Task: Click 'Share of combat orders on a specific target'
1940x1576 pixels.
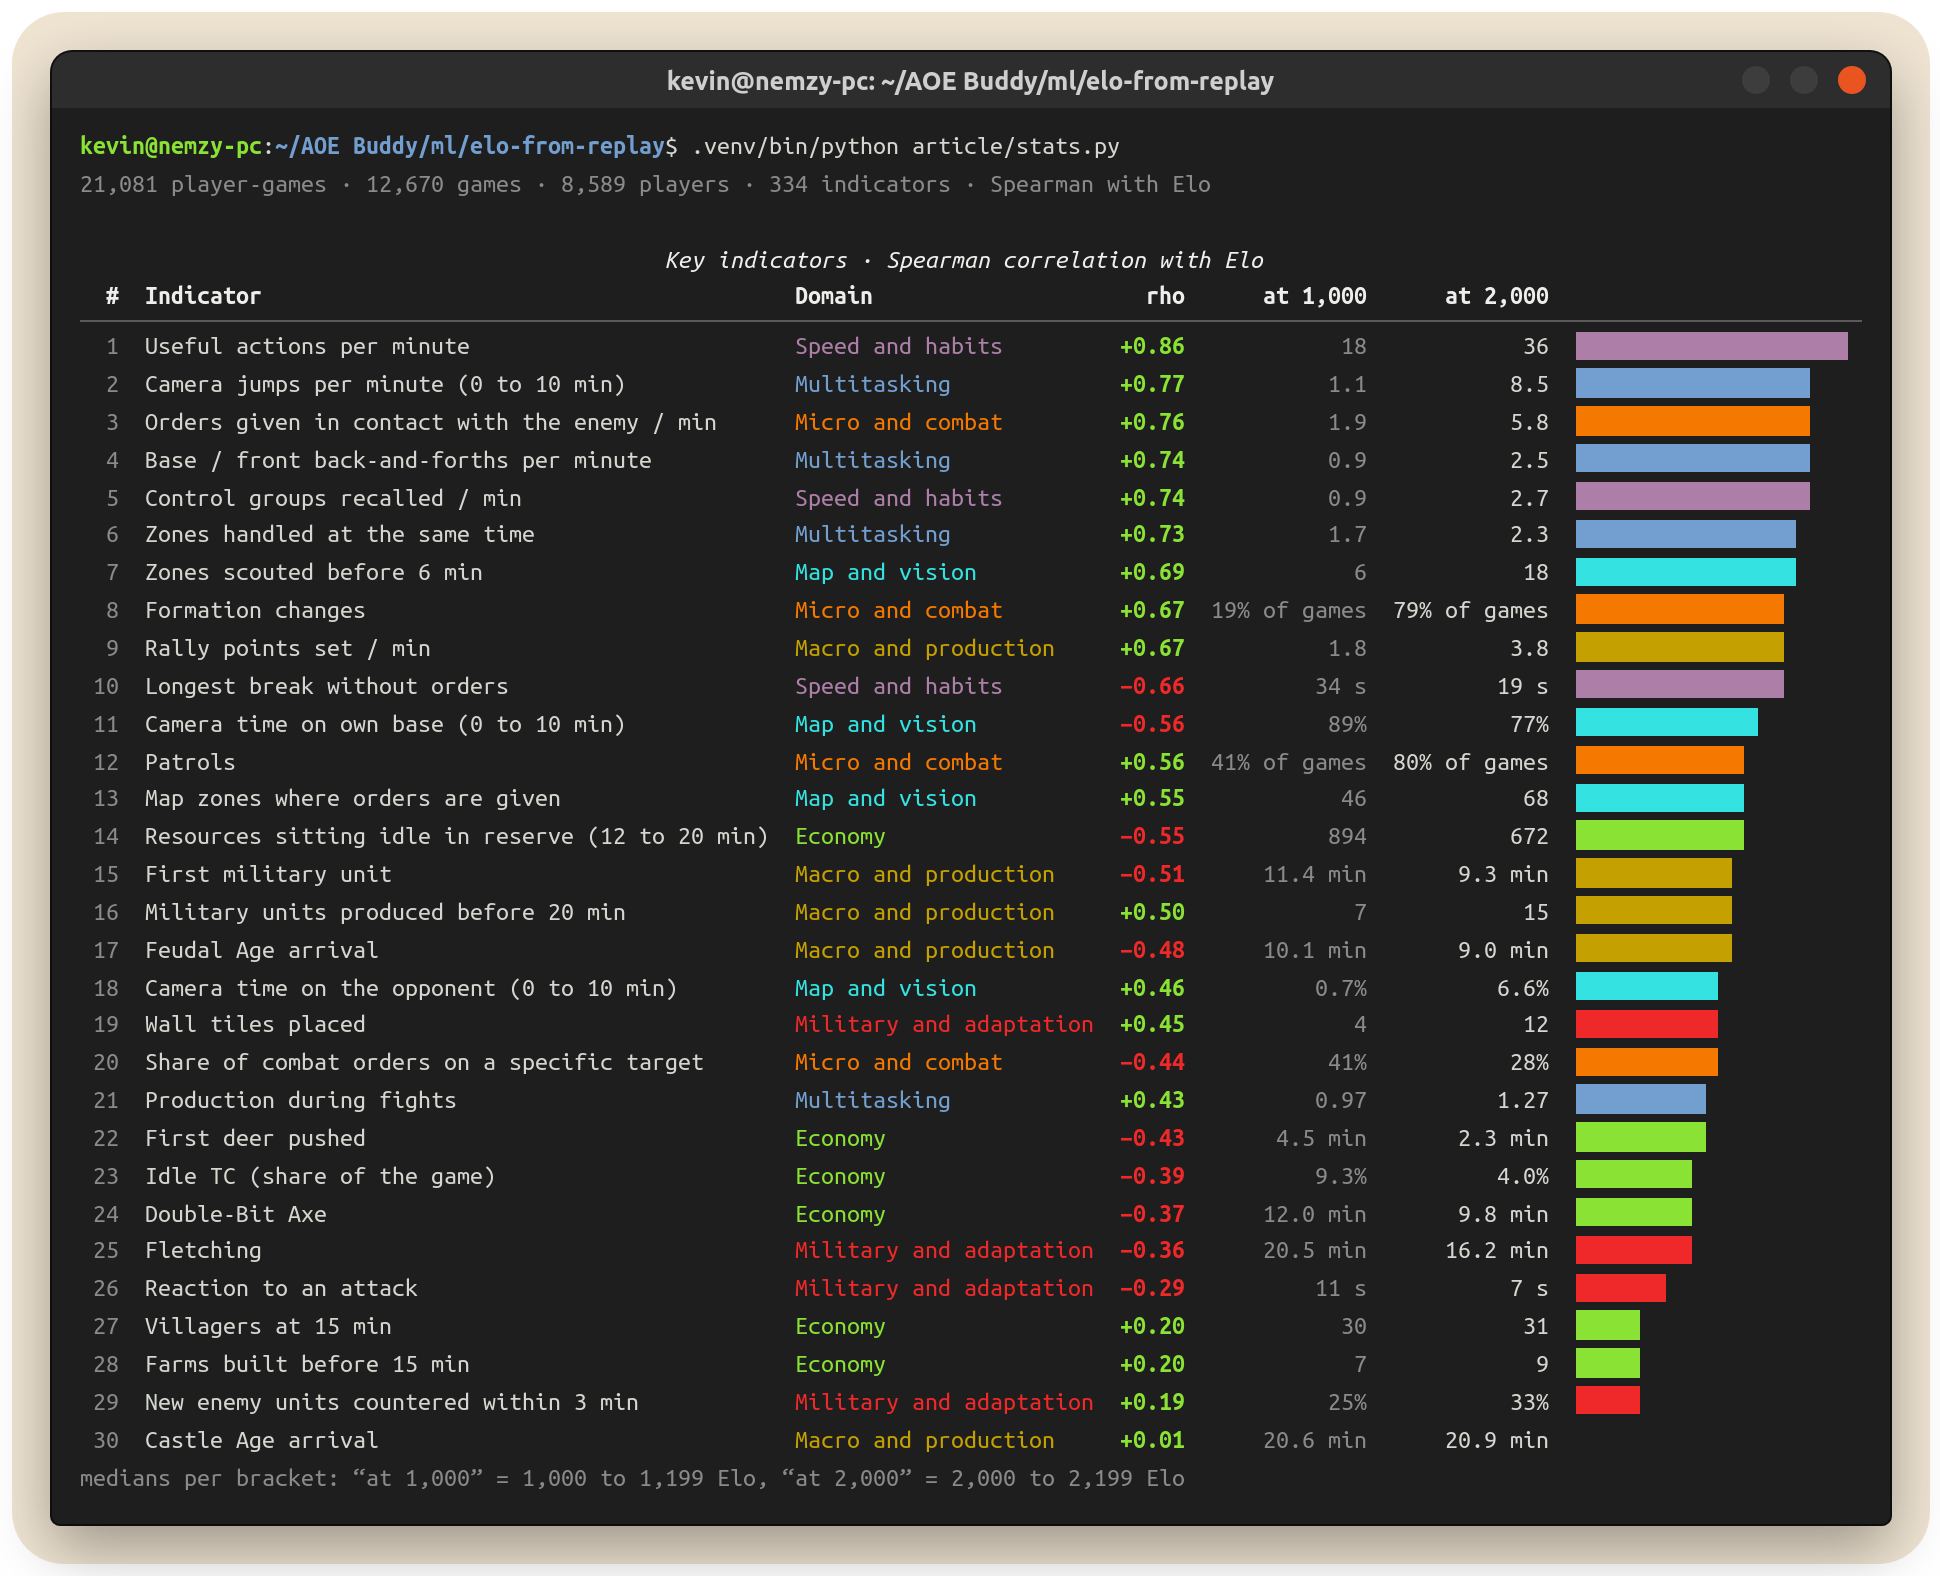Action: click(x=424, y=1062)
